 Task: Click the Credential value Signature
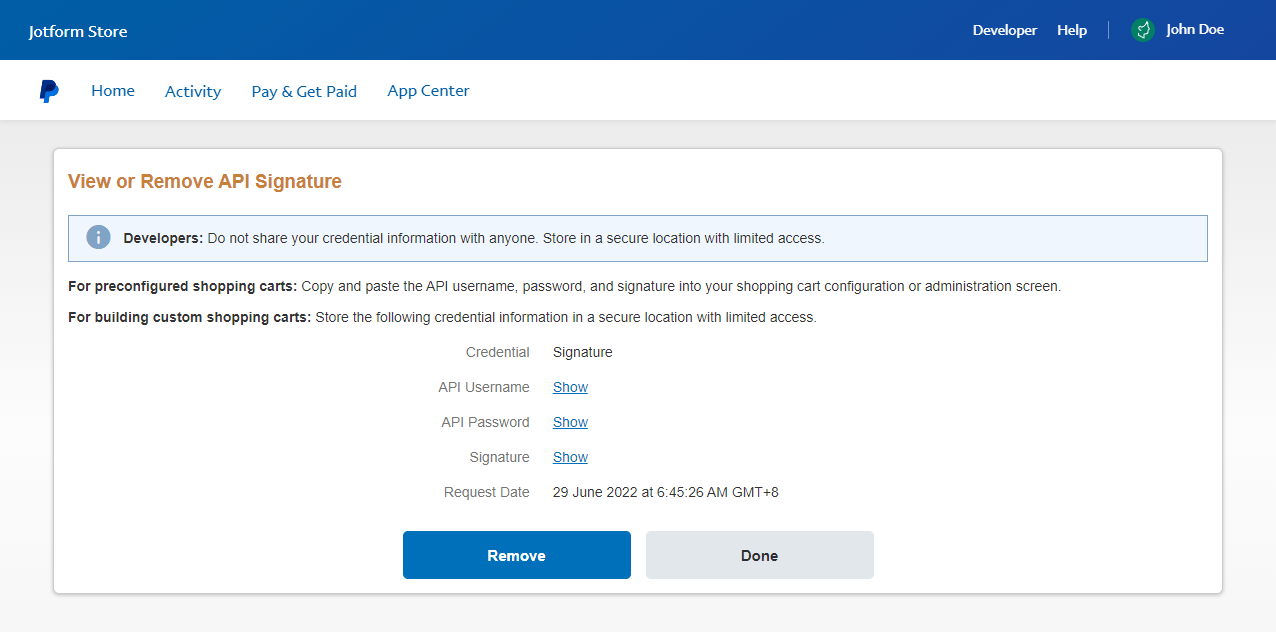[582, 352]
